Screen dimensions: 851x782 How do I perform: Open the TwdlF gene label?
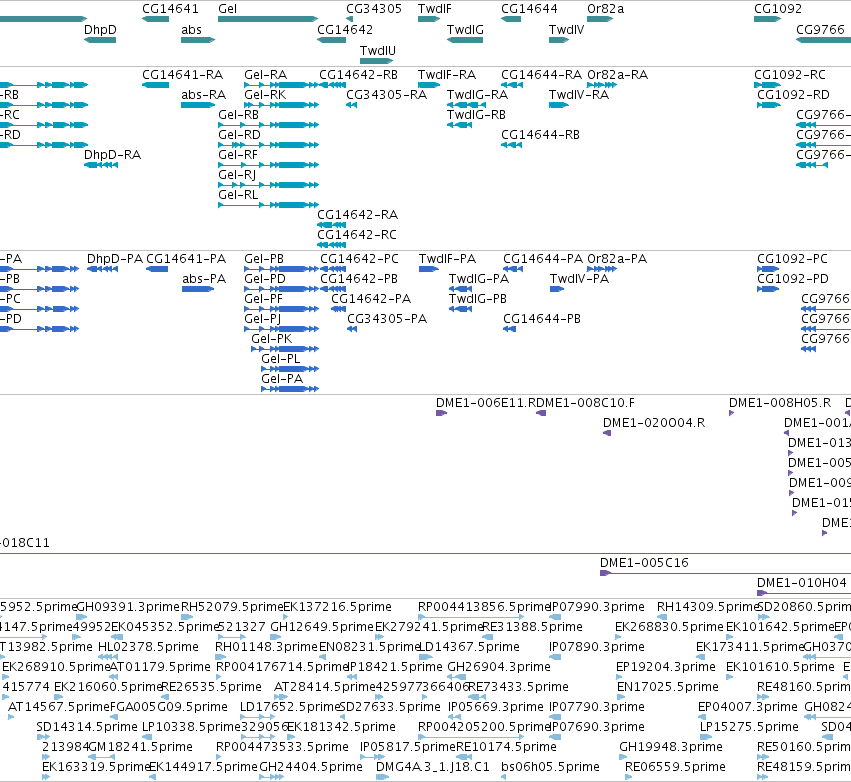tap(435, 9)
